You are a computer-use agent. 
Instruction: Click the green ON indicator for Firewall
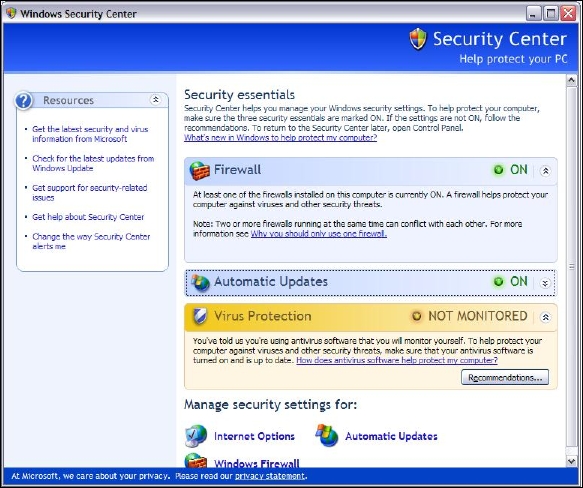pyautogui.click(x=498, y=170)
